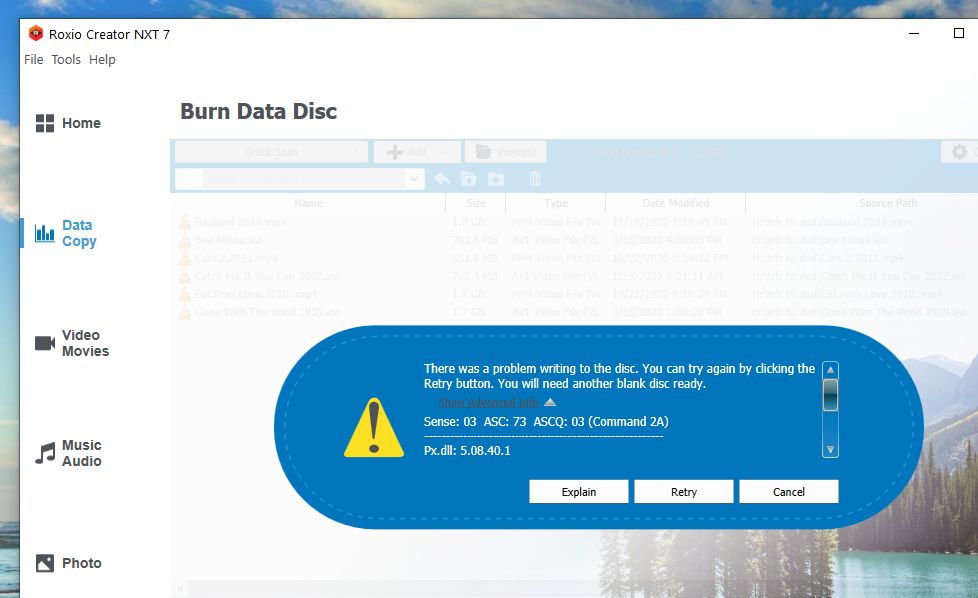The height and width of the screenshot is (598, 978).
Task: Expand the disc path dropdown arrow
Action: point(414,179)
